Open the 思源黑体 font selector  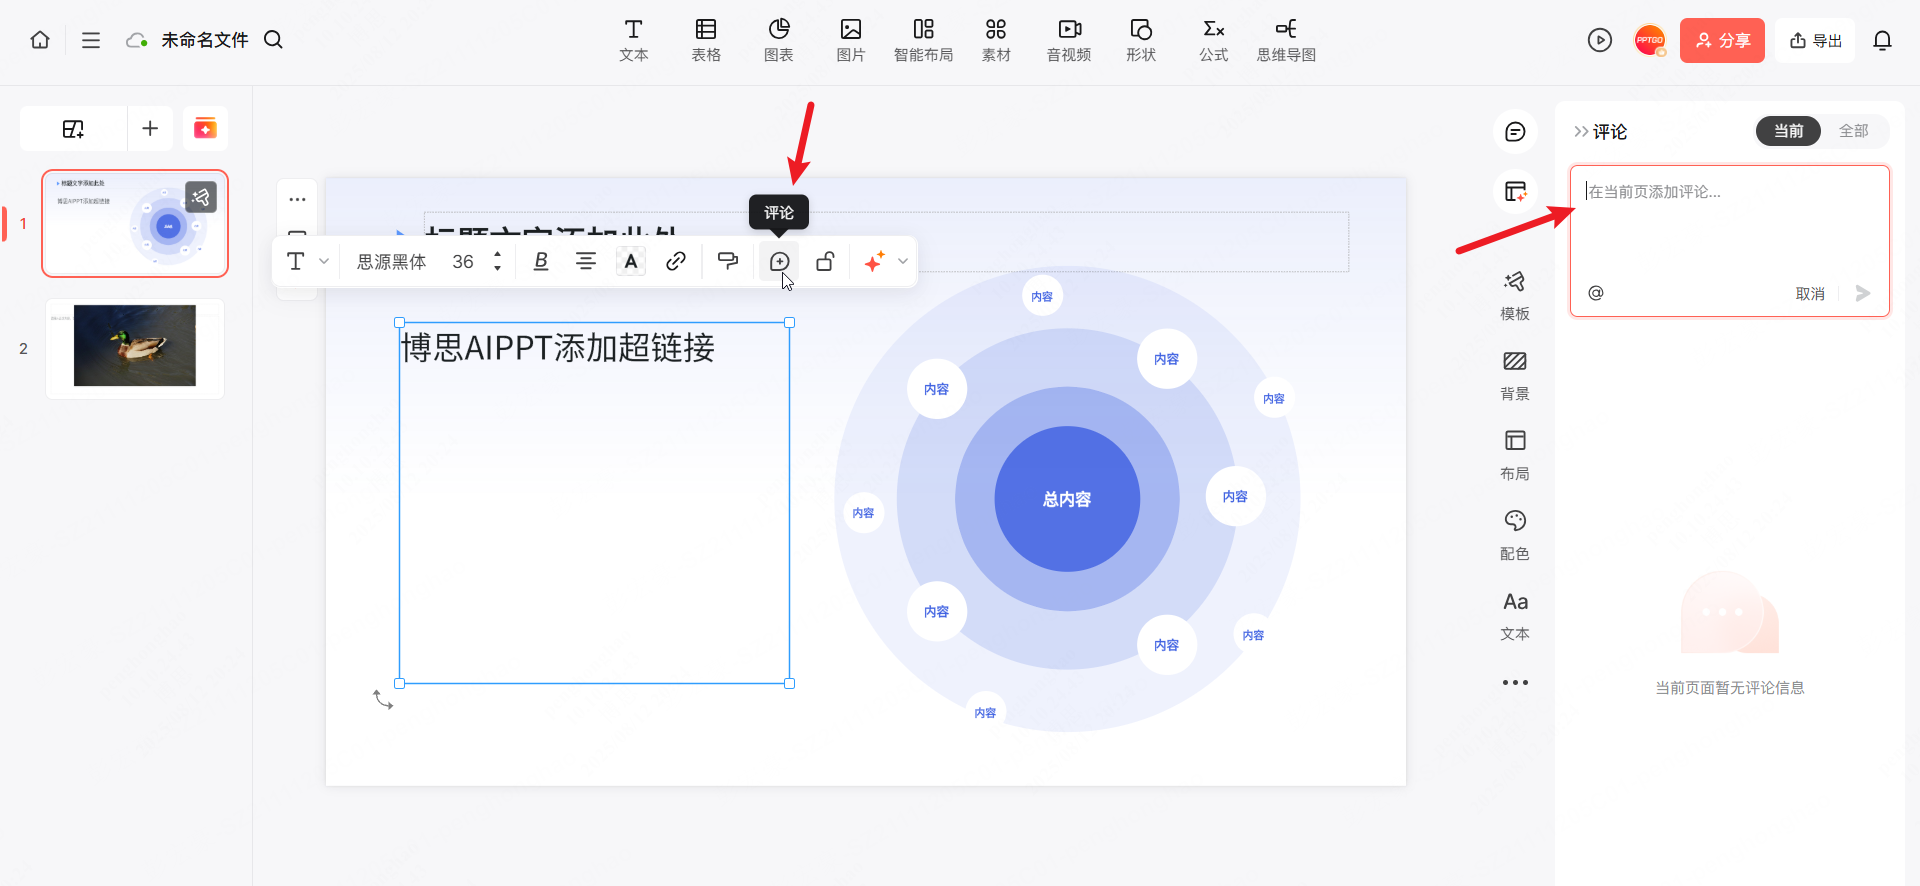point(392,261)
